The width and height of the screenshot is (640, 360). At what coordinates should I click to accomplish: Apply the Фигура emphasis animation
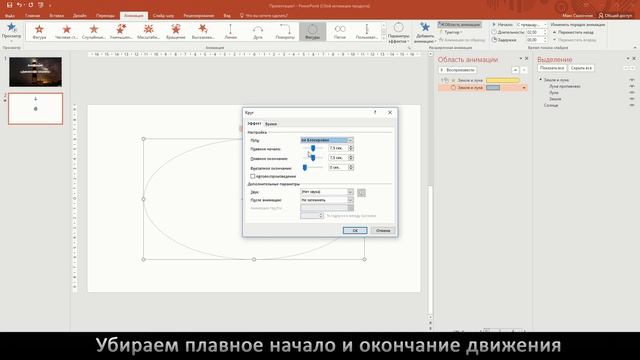tap(39, 32)
